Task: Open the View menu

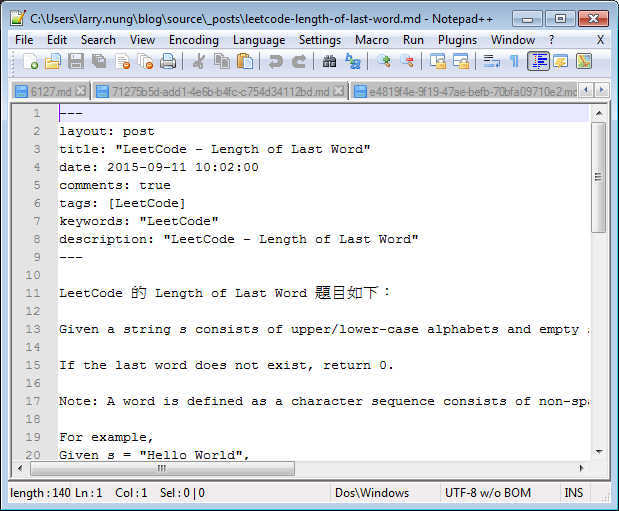Action: click(142, 40)
